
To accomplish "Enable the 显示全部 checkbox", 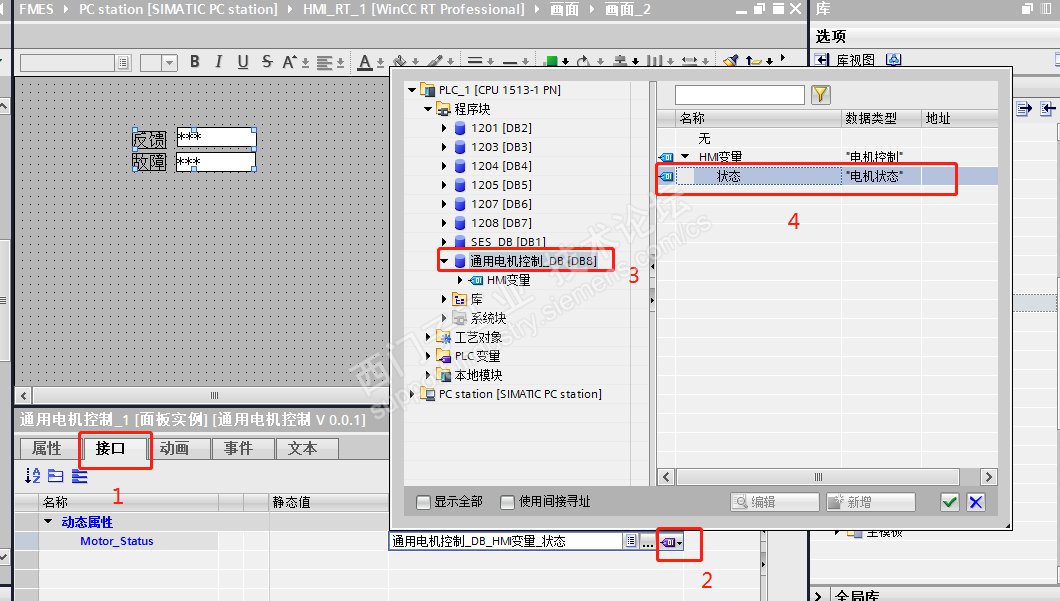I will pos(423,502).
